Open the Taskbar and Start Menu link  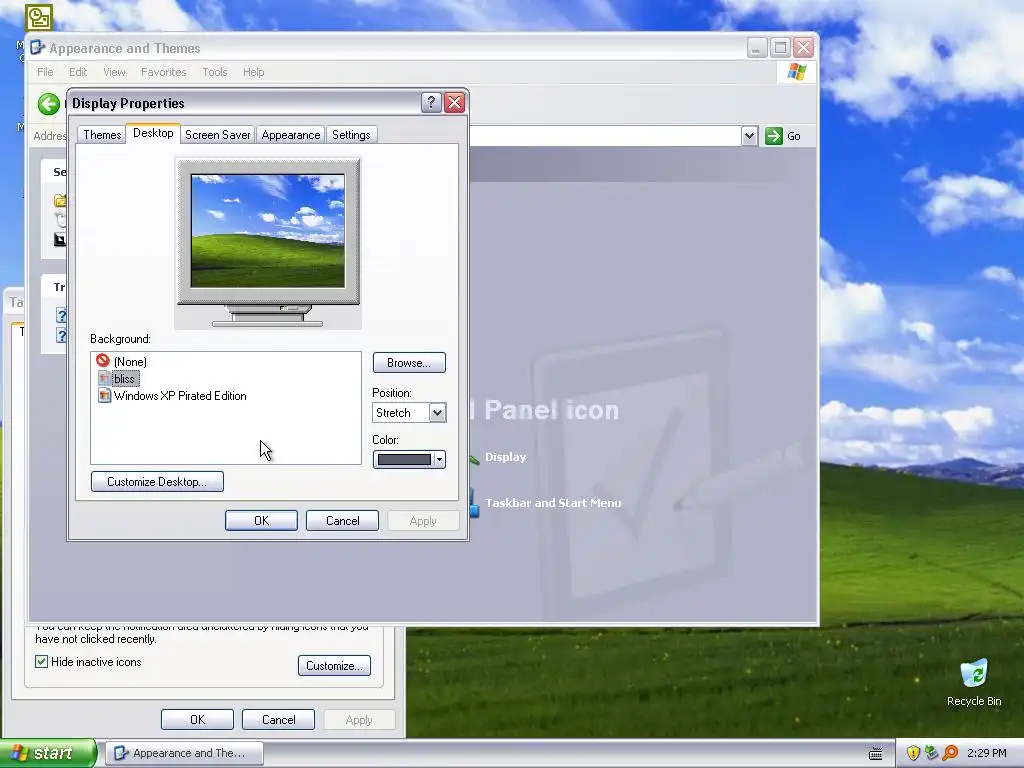553,503
